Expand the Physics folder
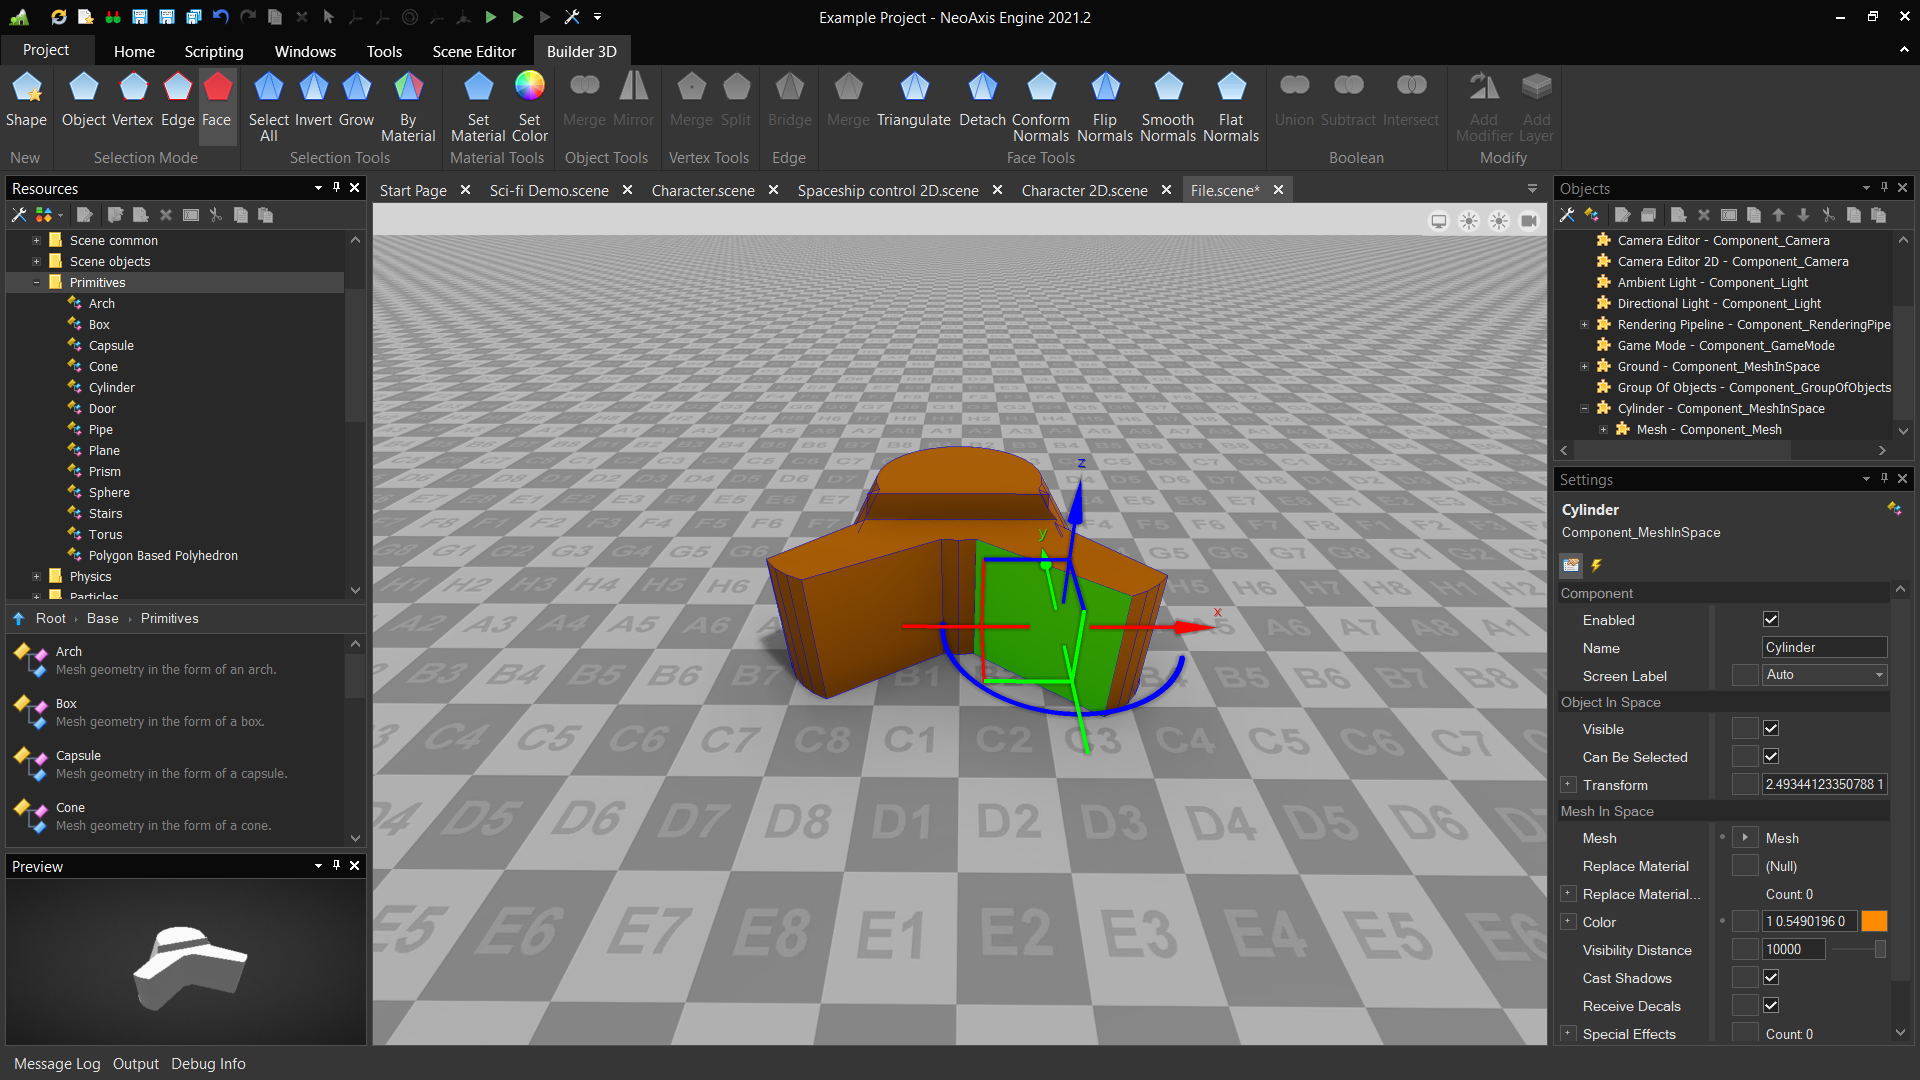 [x=36, y=576]
